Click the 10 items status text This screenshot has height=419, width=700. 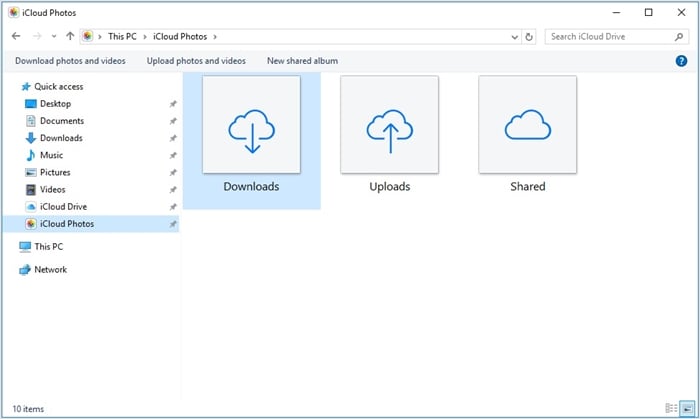pos(28,409)
